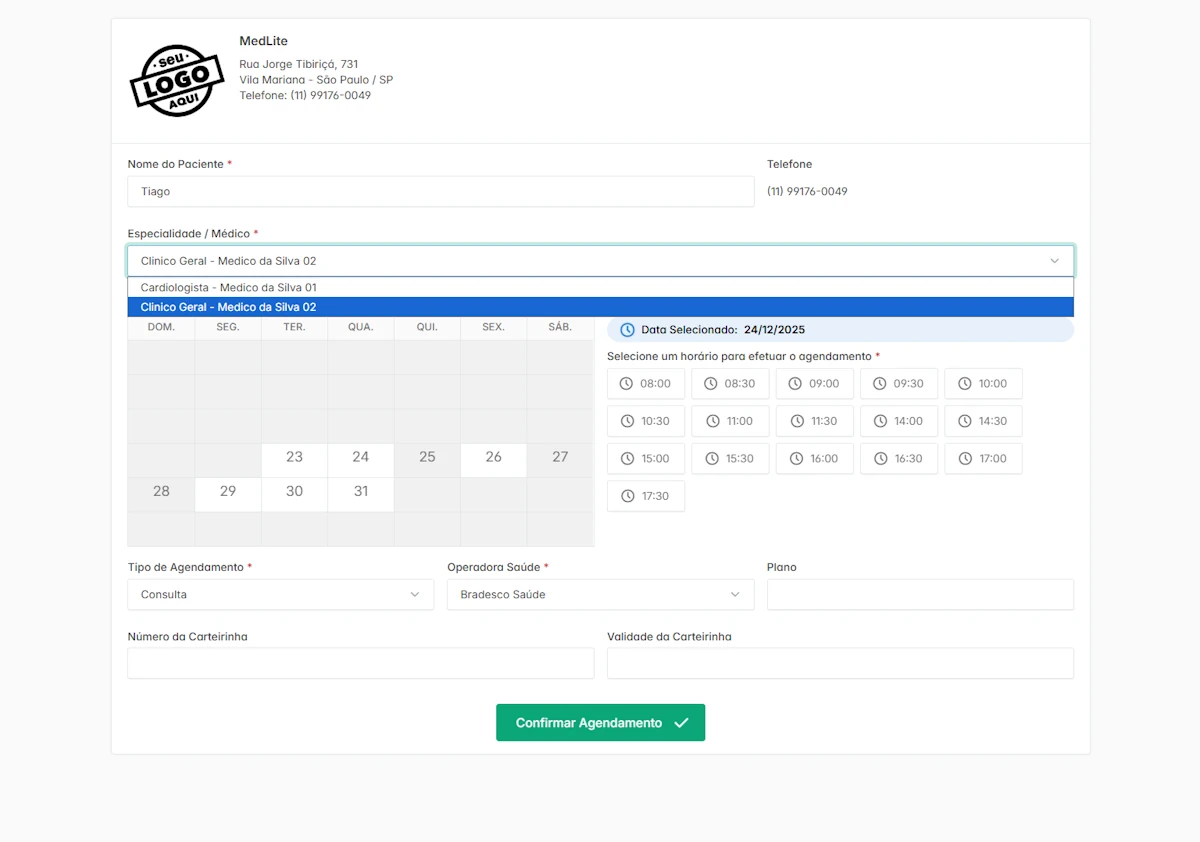Click the checkmark icon on Confirmar Agendamento
Viewport: 1200px width, 842px height.
681,723
